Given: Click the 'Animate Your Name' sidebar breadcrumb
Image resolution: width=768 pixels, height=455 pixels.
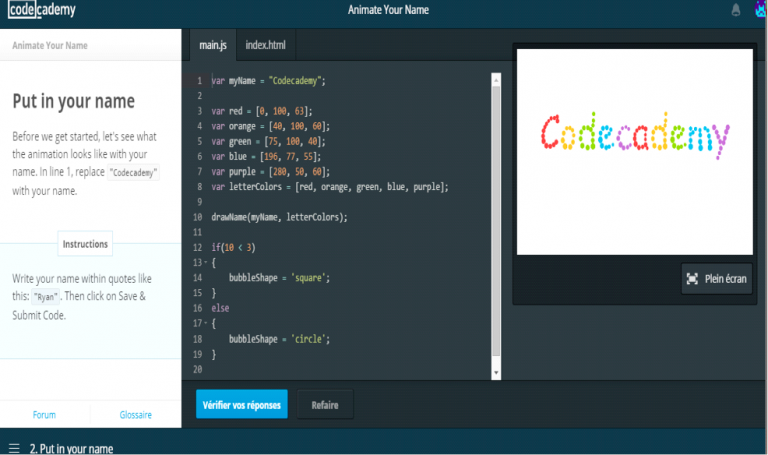Looking at the screenshot, I should tap(50, 46).
